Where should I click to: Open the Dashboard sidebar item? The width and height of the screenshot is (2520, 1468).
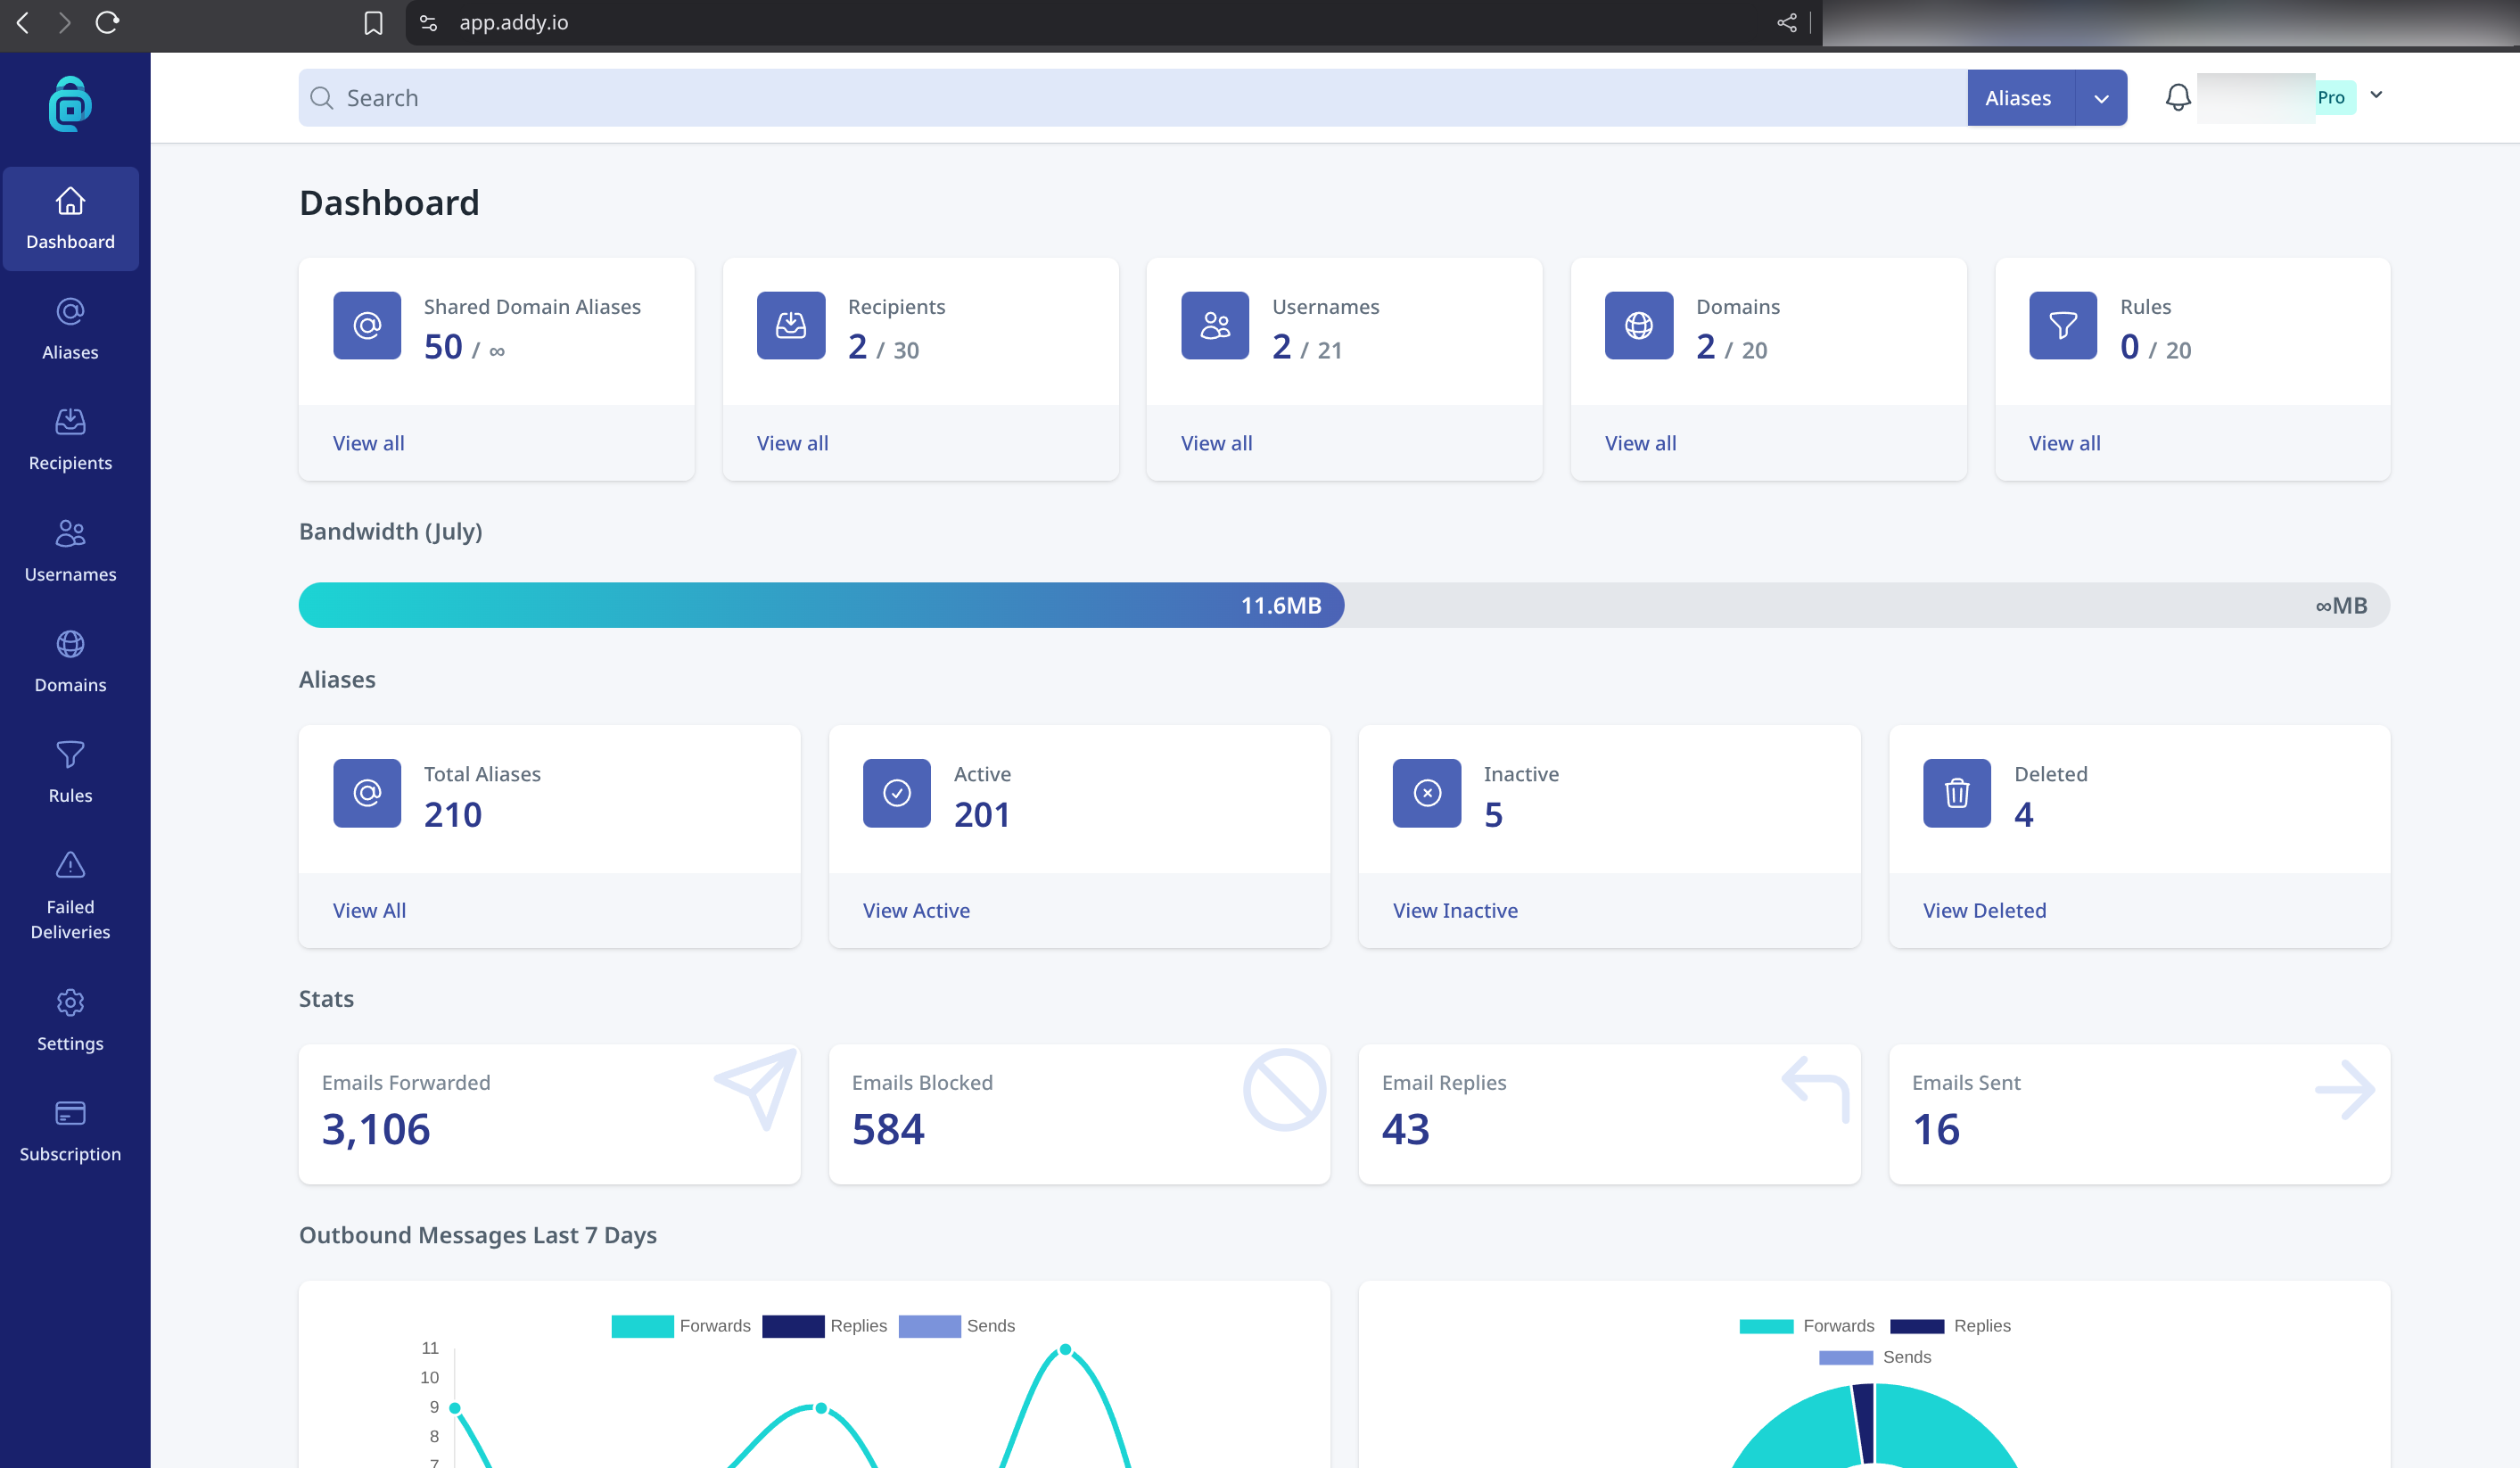(70, 218)
